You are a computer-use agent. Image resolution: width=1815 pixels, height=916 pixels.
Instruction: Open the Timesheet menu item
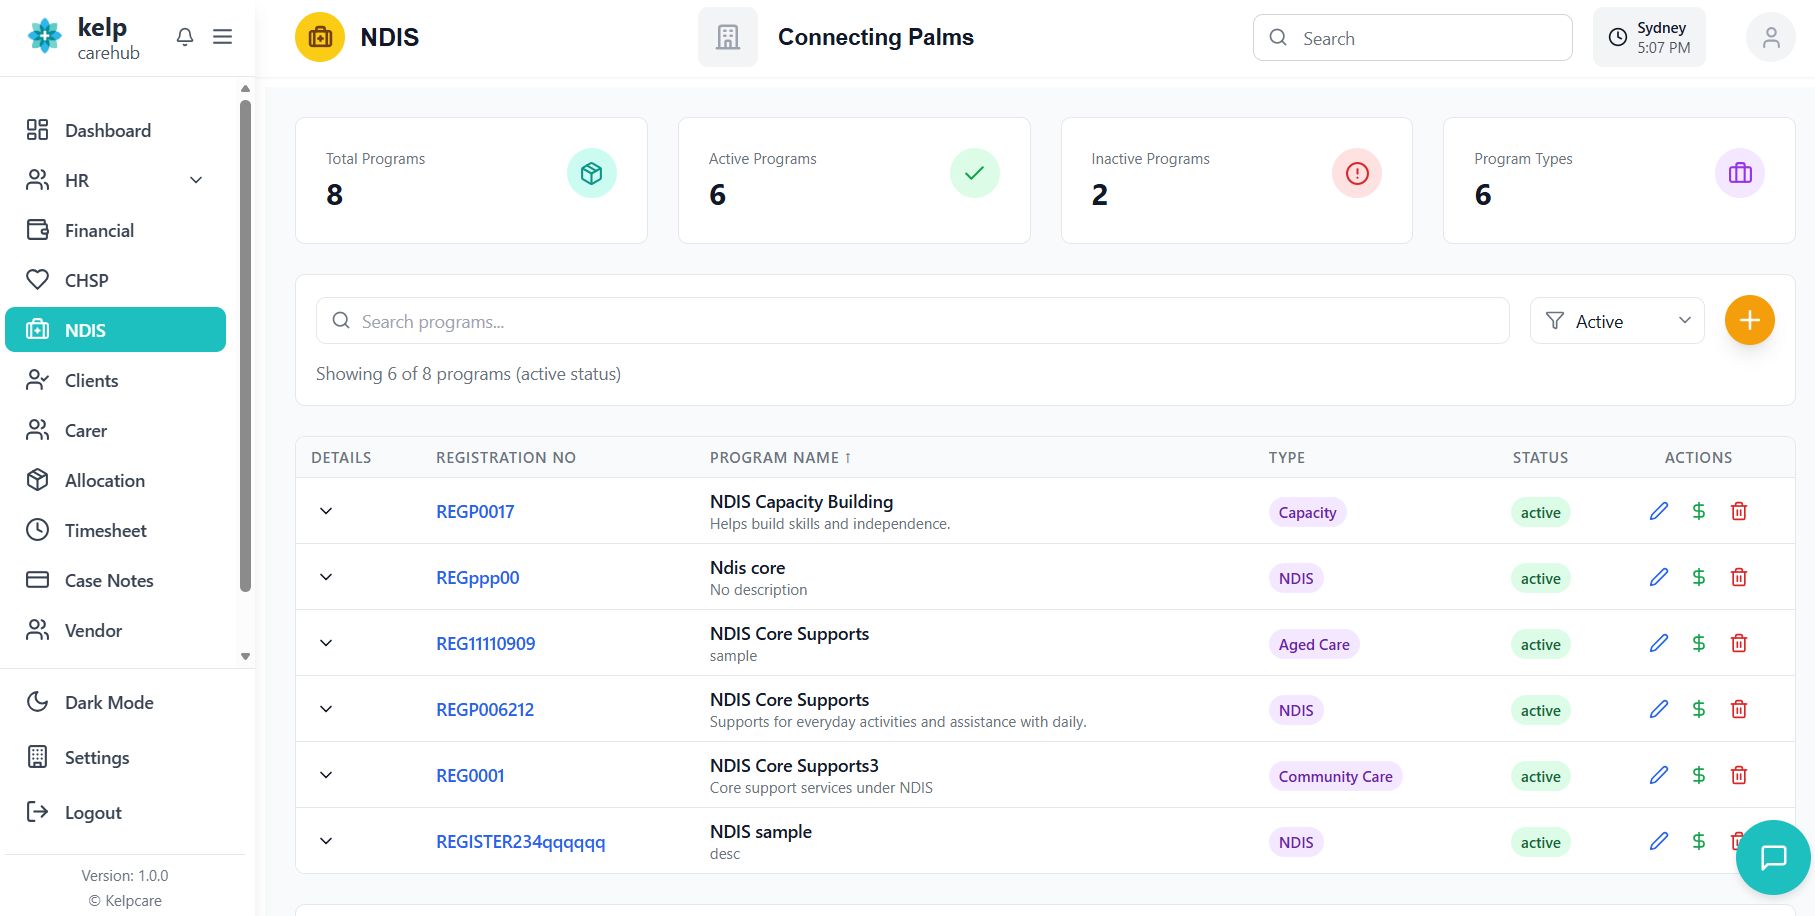(105, 530)
